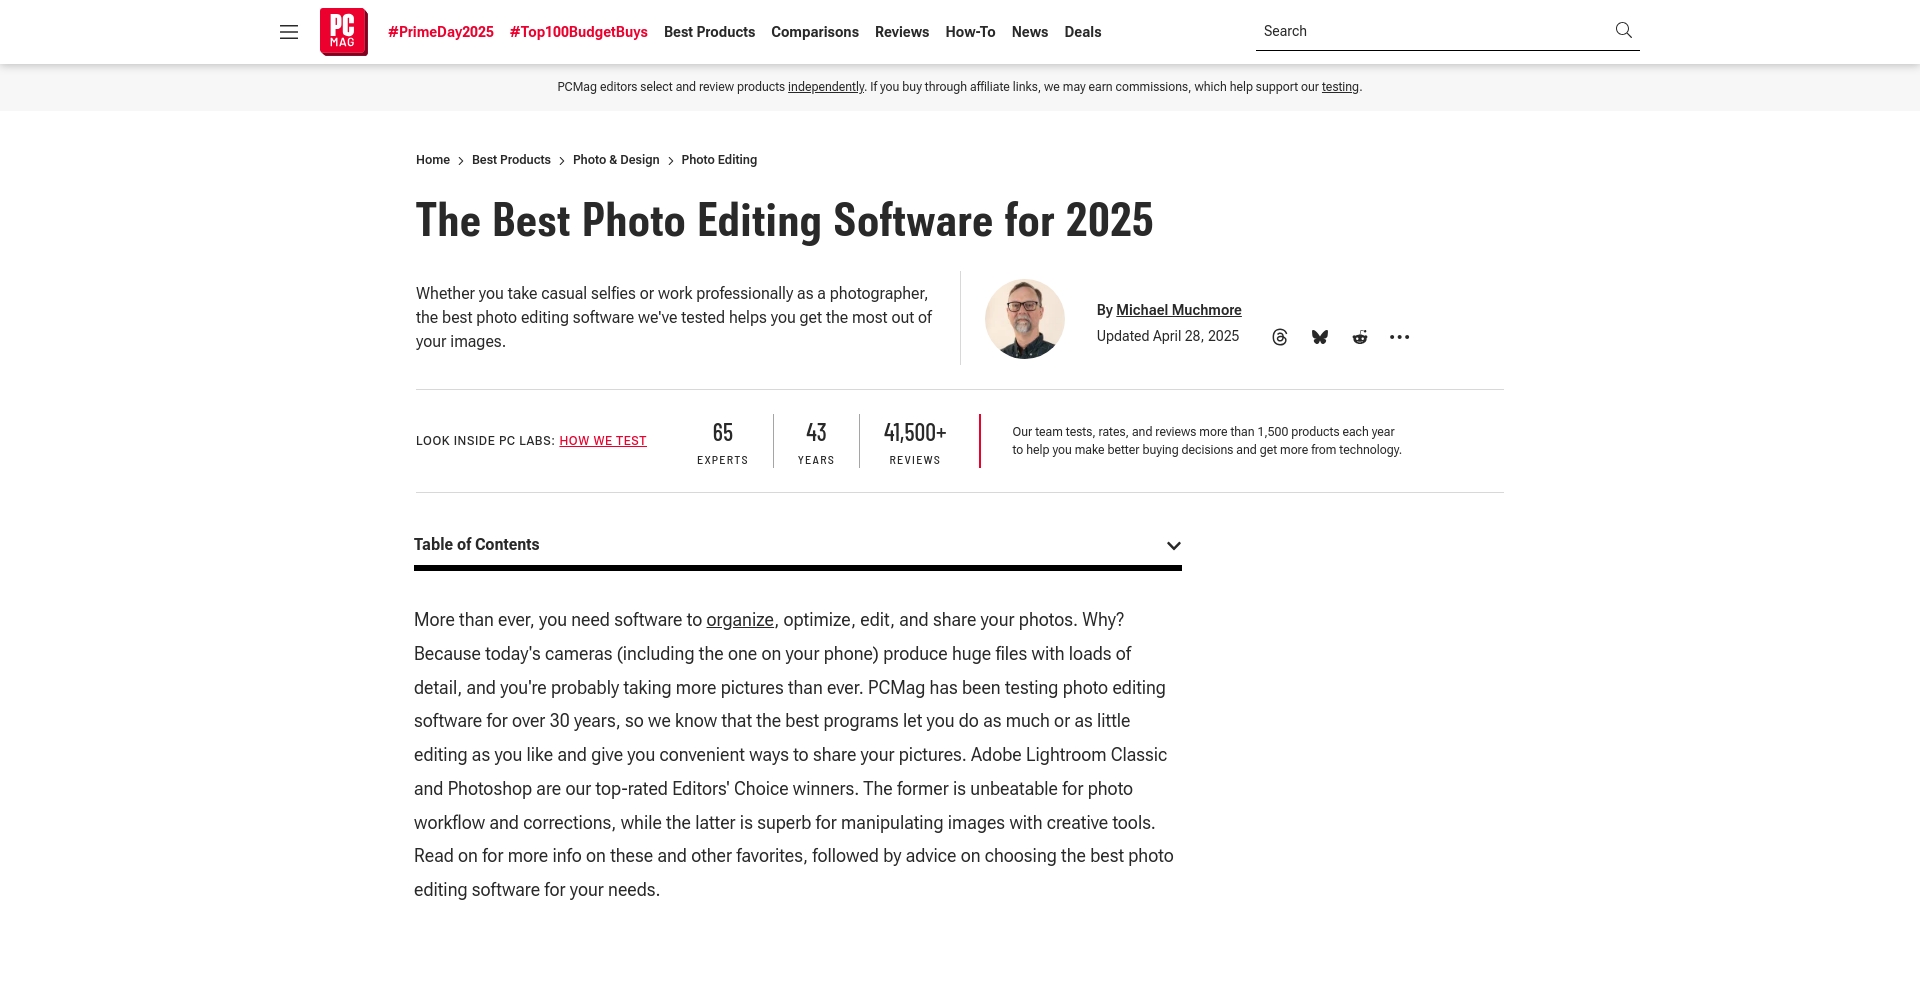This screenshot has height=1000, width=1920.
Task: Click the search magnifier icon
Action: click(x=1624, y=30)
